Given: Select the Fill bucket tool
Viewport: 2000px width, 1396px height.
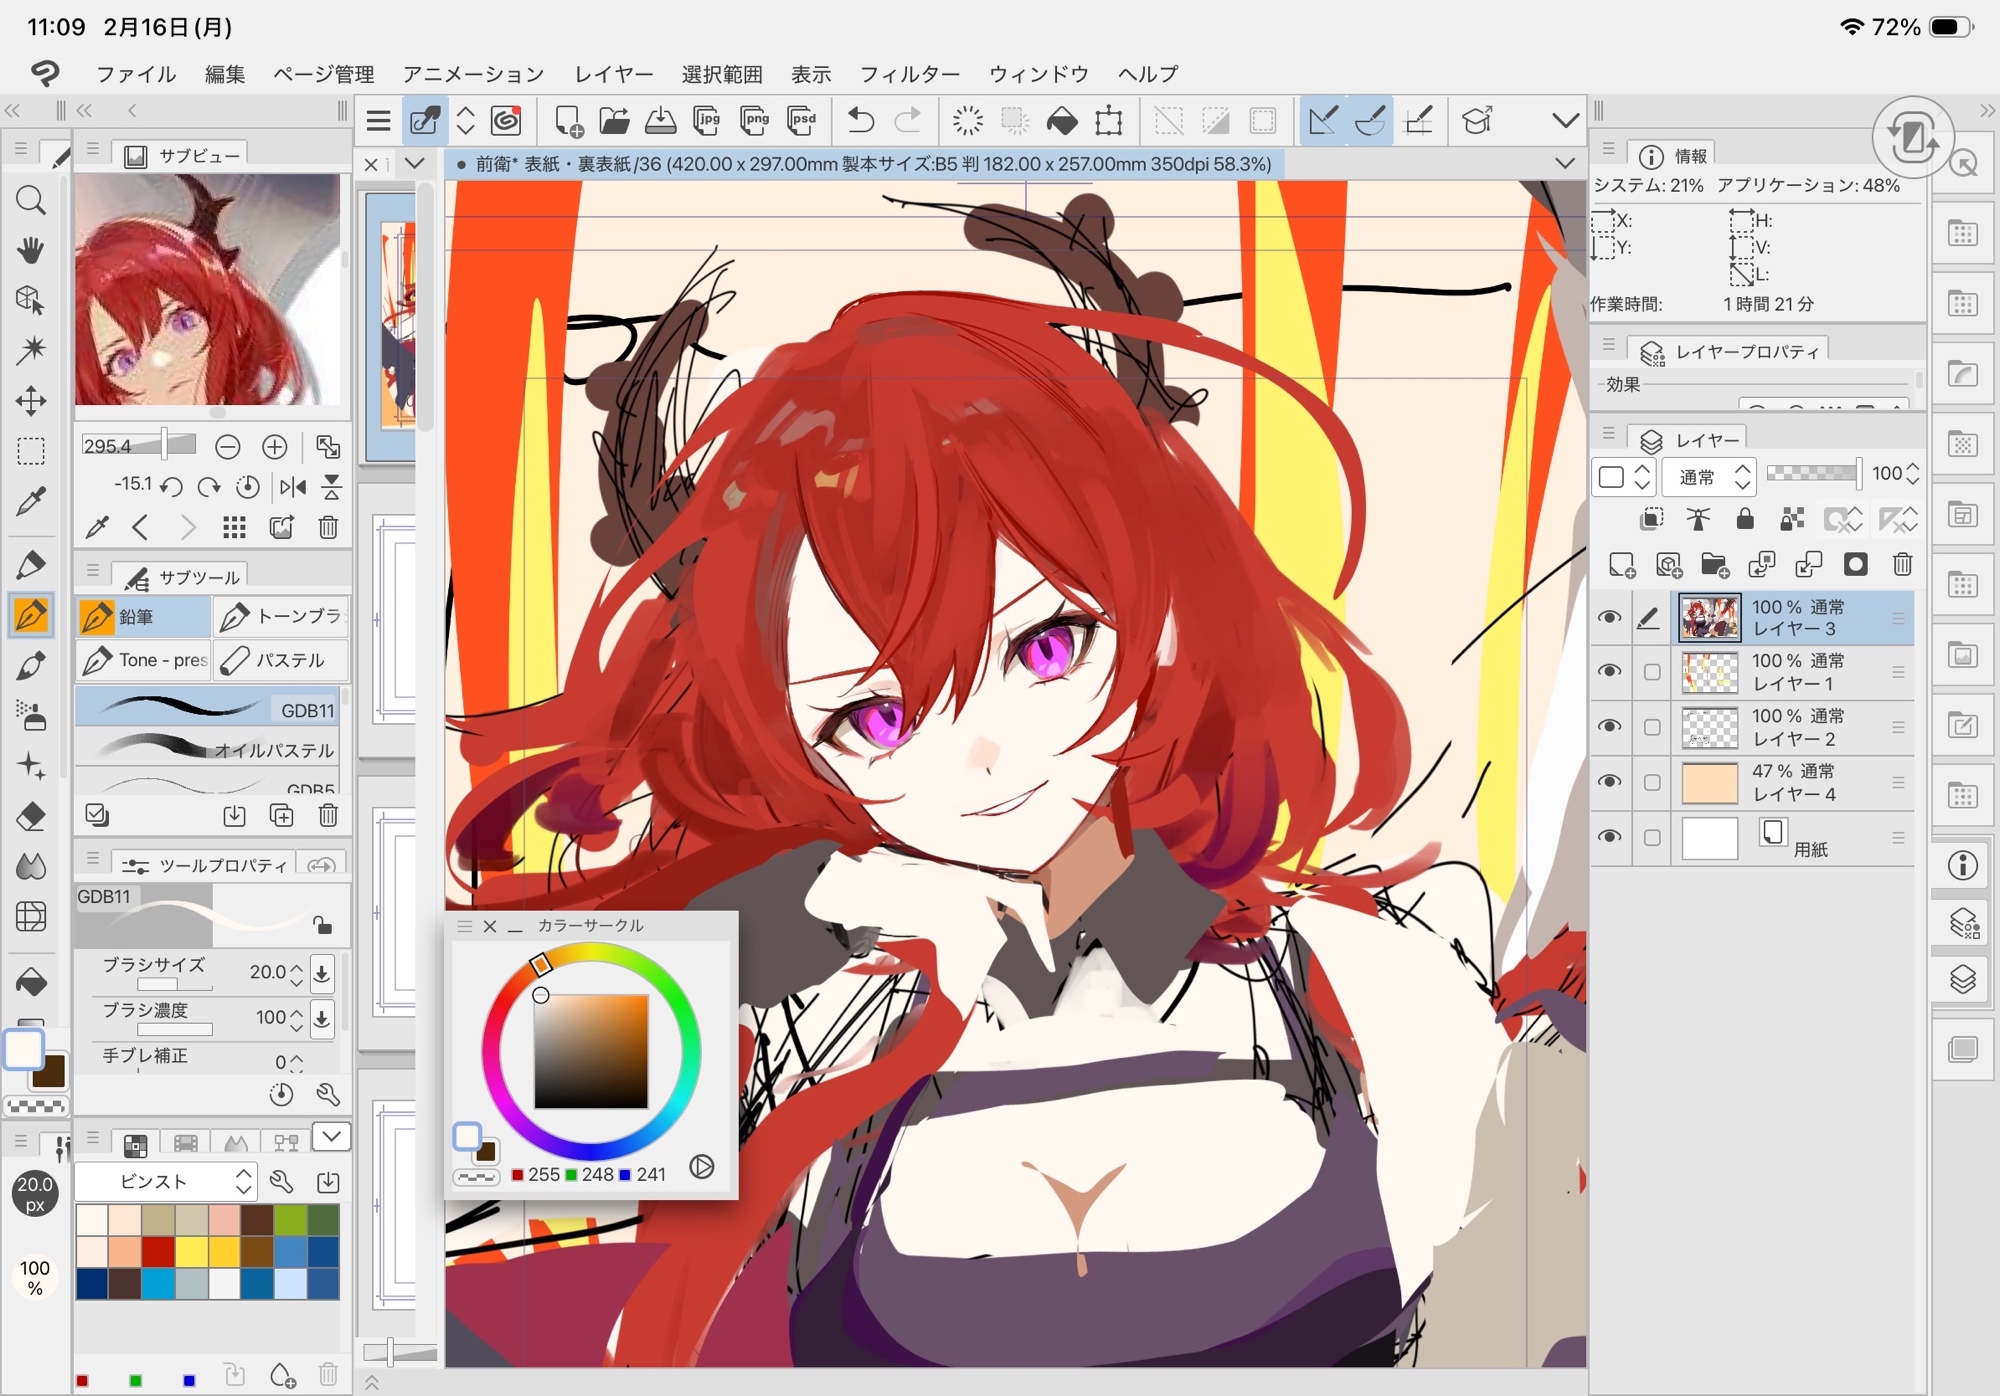Looking at the screenshot, I should coord(31,982).
